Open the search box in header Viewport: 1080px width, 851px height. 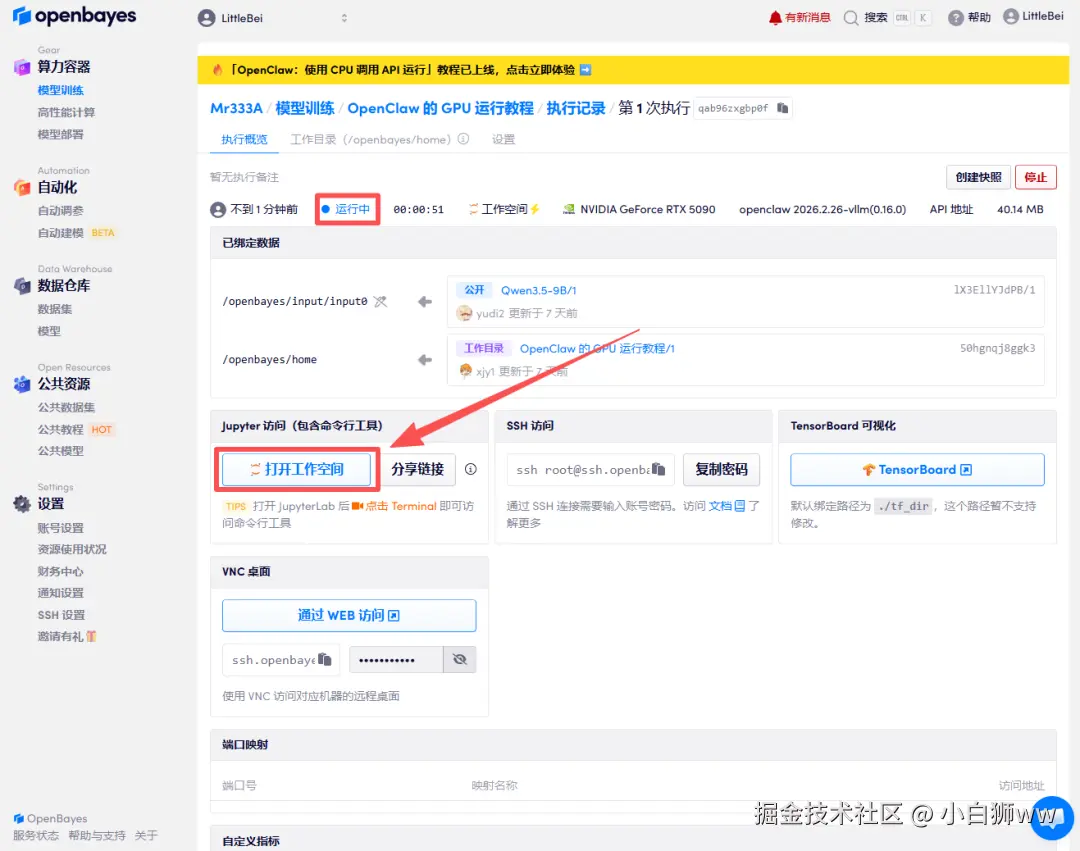pyautogui.click(x=887, y=18)
